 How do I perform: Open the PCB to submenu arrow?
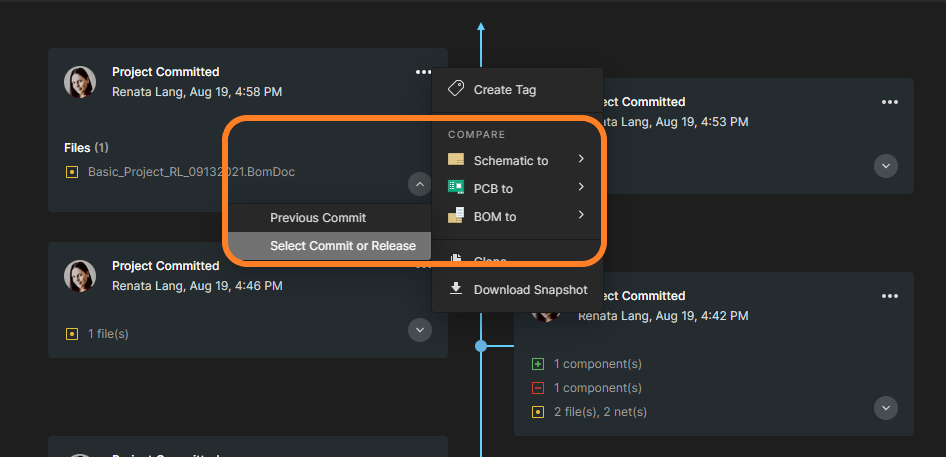coord(581,187)
